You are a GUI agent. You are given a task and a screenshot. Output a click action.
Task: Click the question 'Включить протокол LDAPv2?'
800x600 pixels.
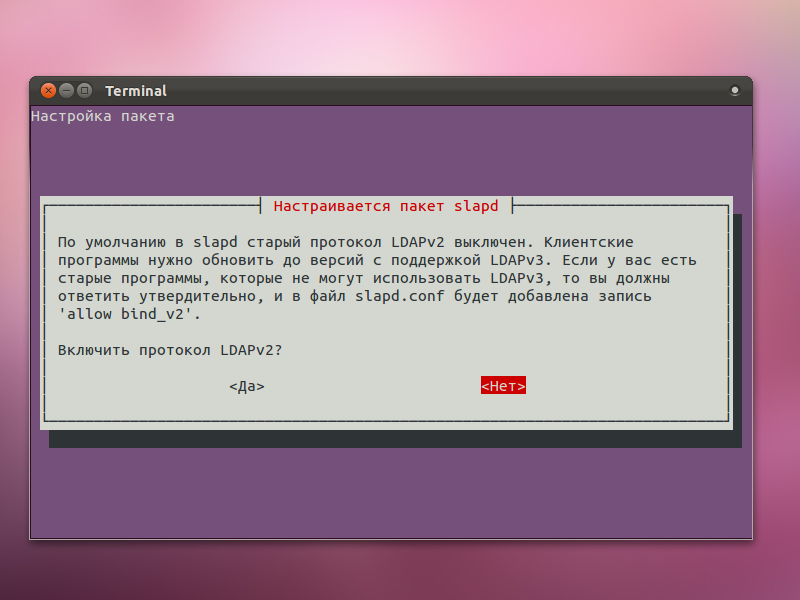coord(170,350)
